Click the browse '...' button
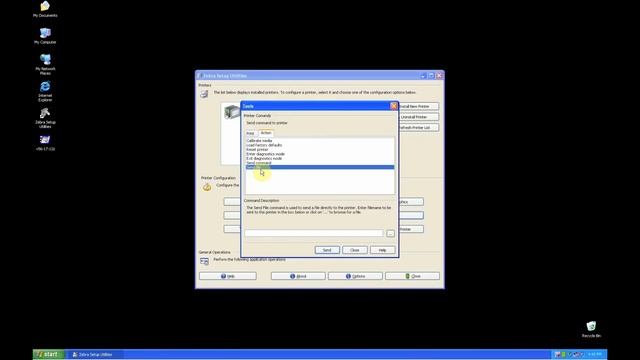The height and width of the screenshot is (360, 640). (391, 233)
